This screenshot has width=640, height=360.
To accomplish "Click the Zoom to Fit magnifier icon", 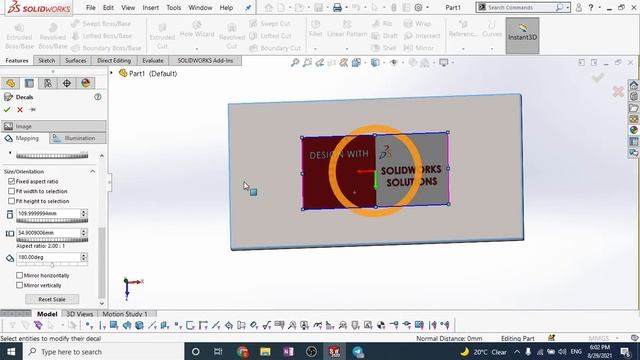I will 295,62.
